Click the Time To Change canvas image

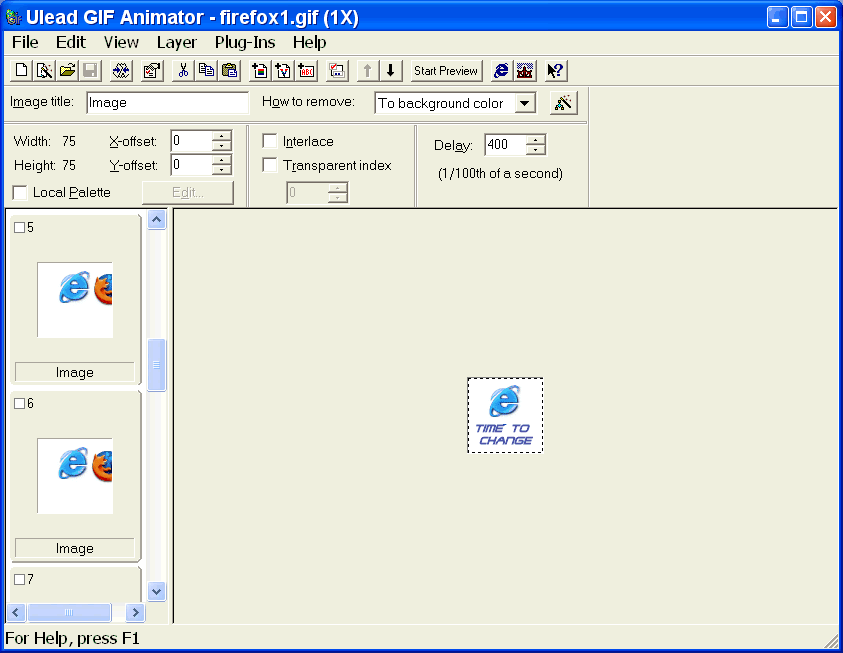(x=505, y=415)
